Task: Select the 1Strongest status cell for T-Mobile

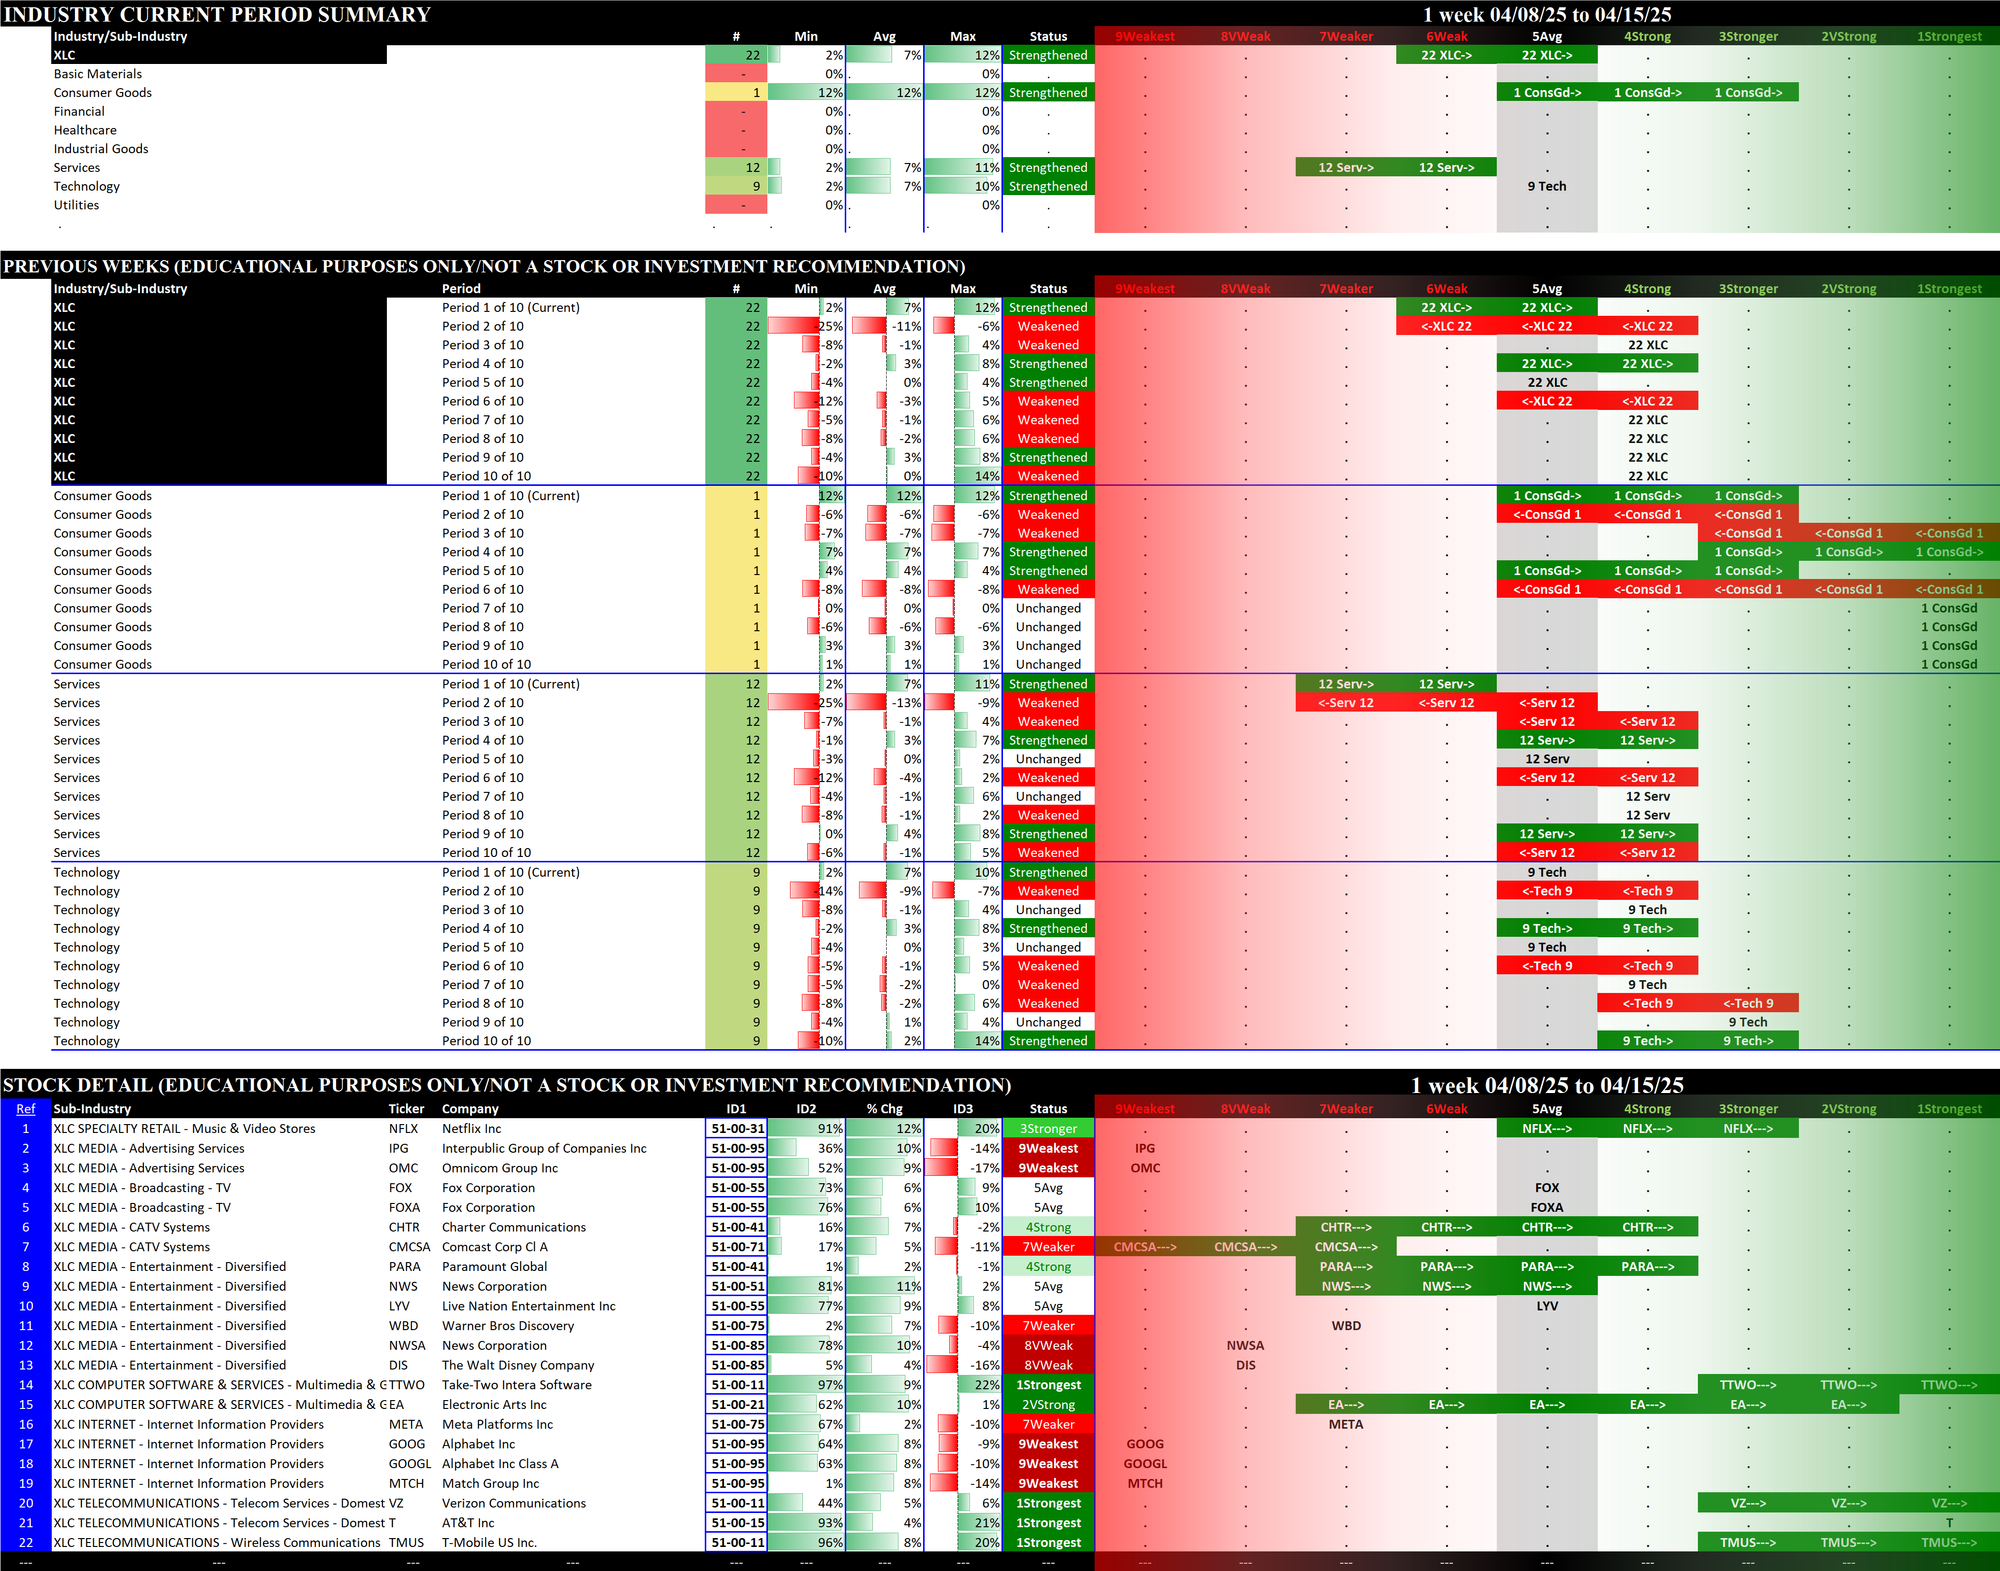Action: [1047, 1543]
